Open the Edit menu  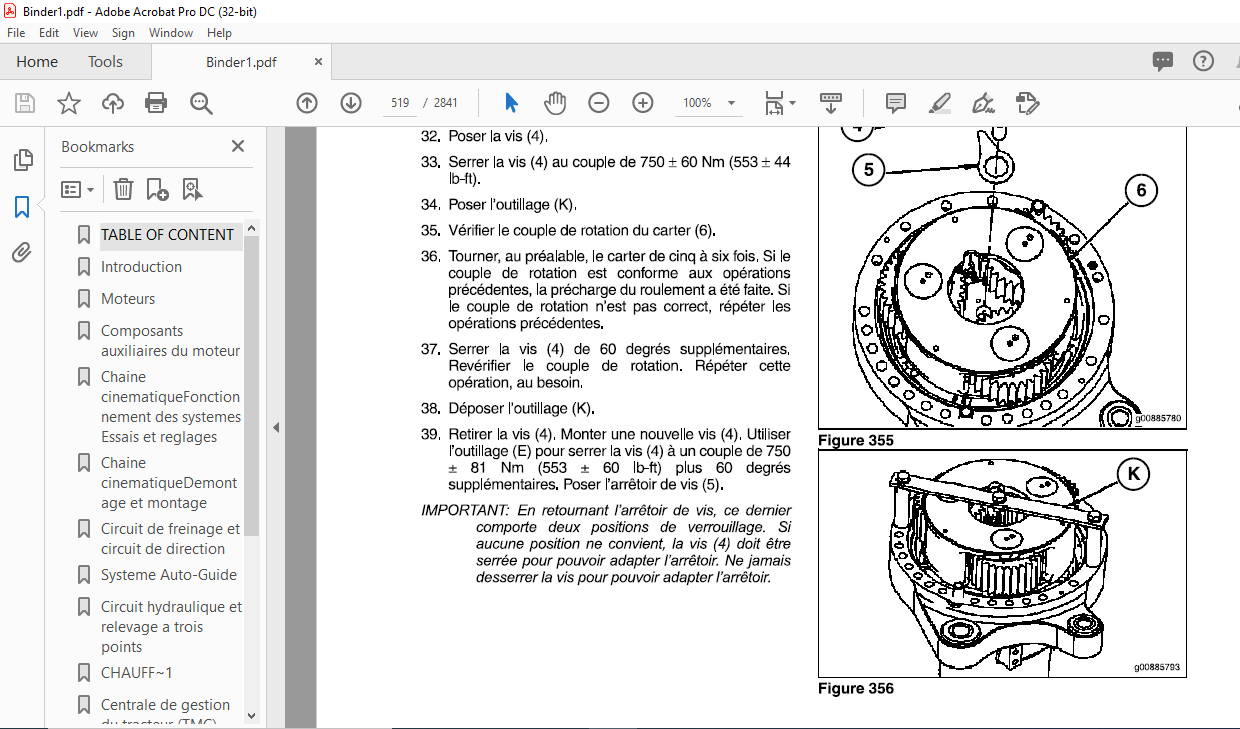pyautogui.click(x=49, y=33)
